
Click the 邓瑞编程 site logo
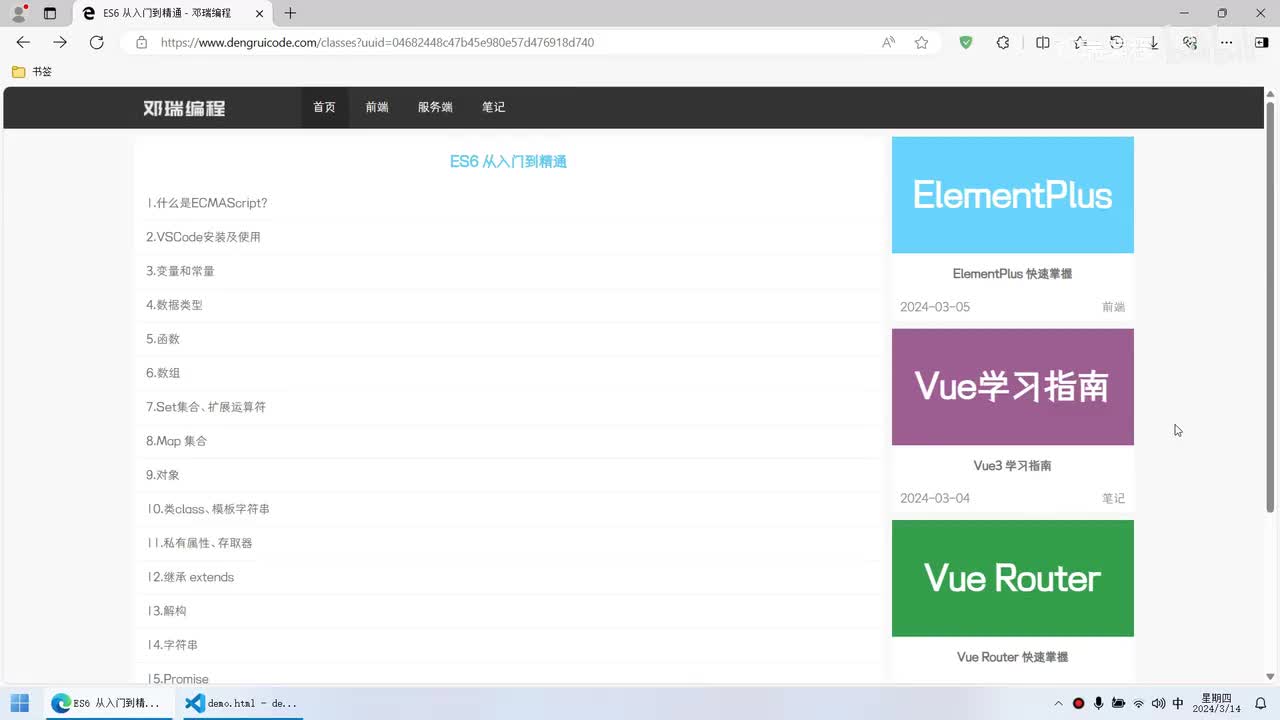click(184, 108)
